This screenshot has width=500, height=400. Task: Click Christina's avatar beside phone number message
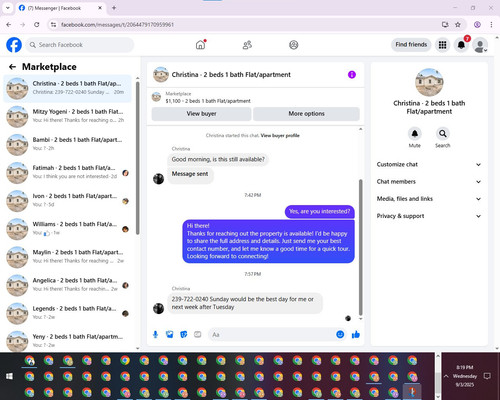[x=158, y=308]
